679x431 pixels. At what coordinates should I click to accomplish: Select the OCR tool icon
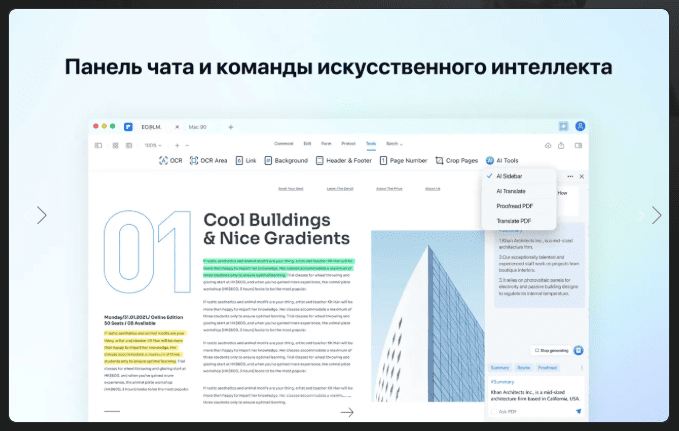(x=163, y=161)
